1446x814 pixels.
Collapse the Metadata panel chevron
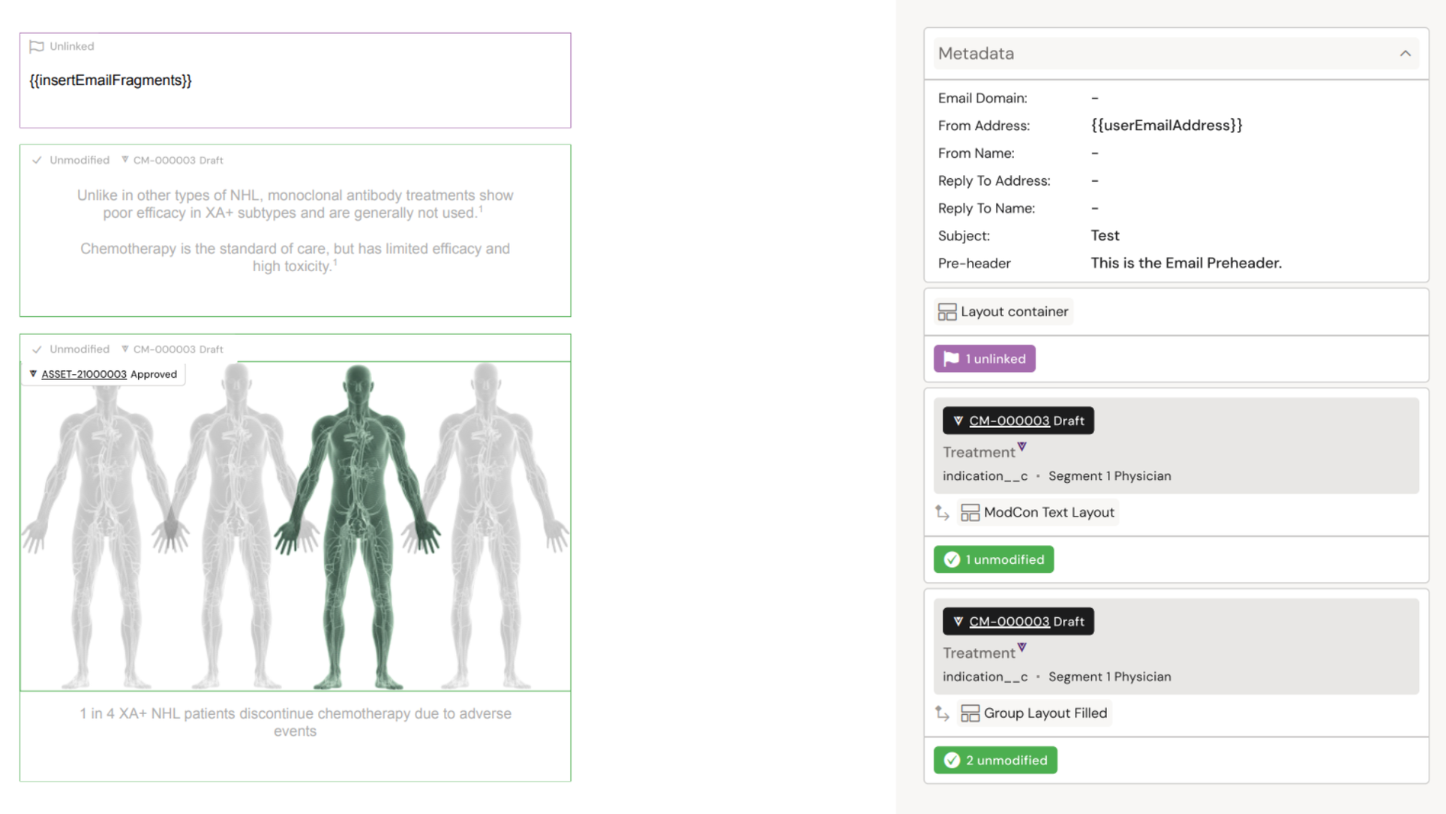(x=1405, y=54)
